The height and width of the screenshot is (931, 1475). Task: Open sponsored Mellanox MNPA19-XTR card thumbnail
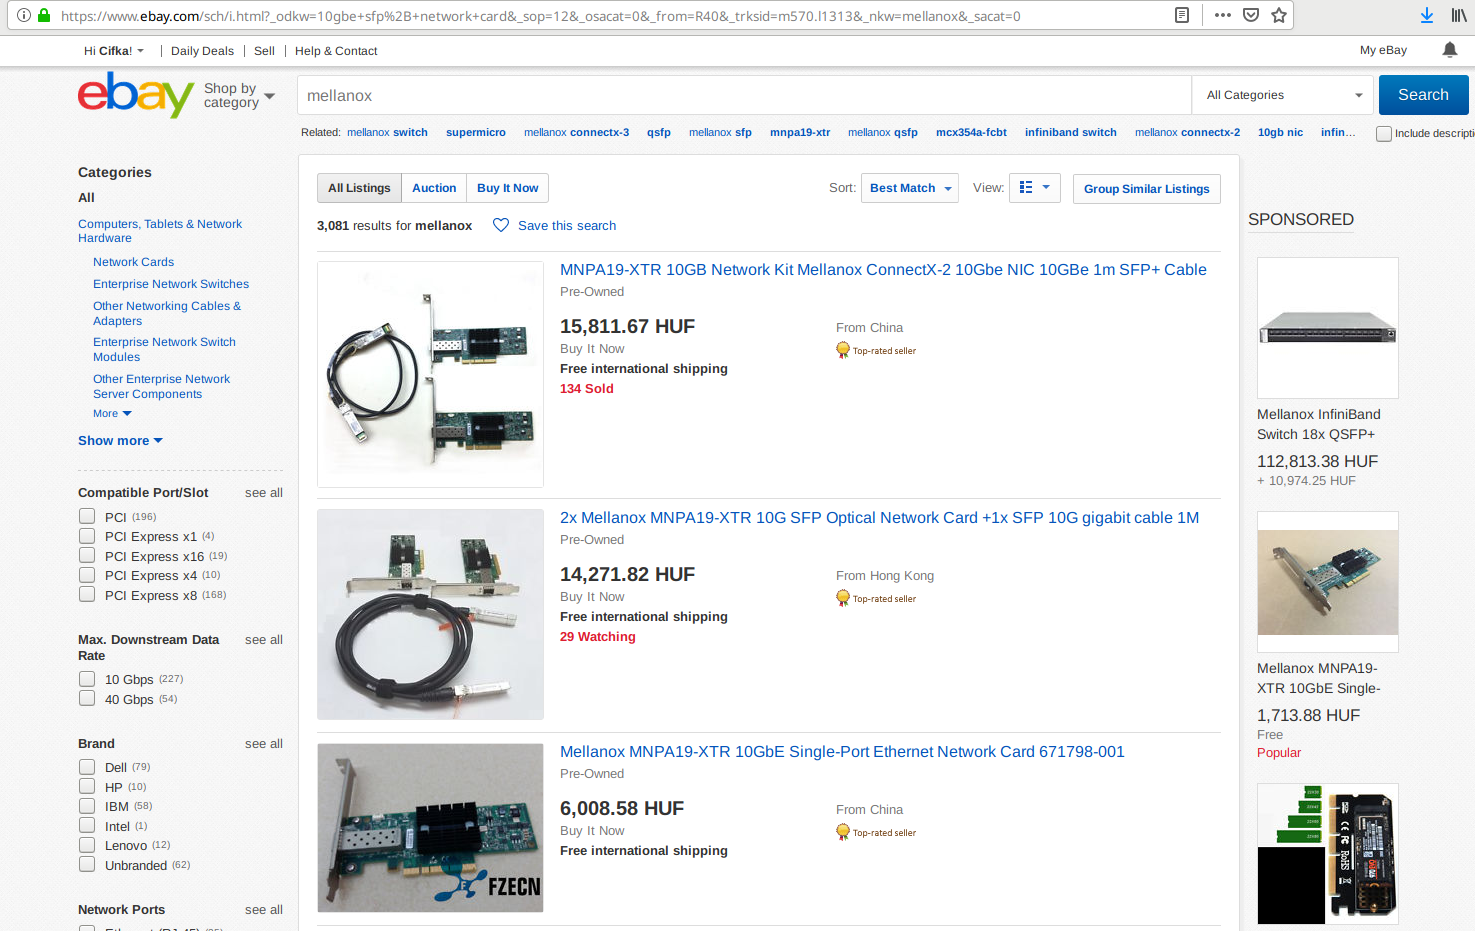(x=1327, y=582)
